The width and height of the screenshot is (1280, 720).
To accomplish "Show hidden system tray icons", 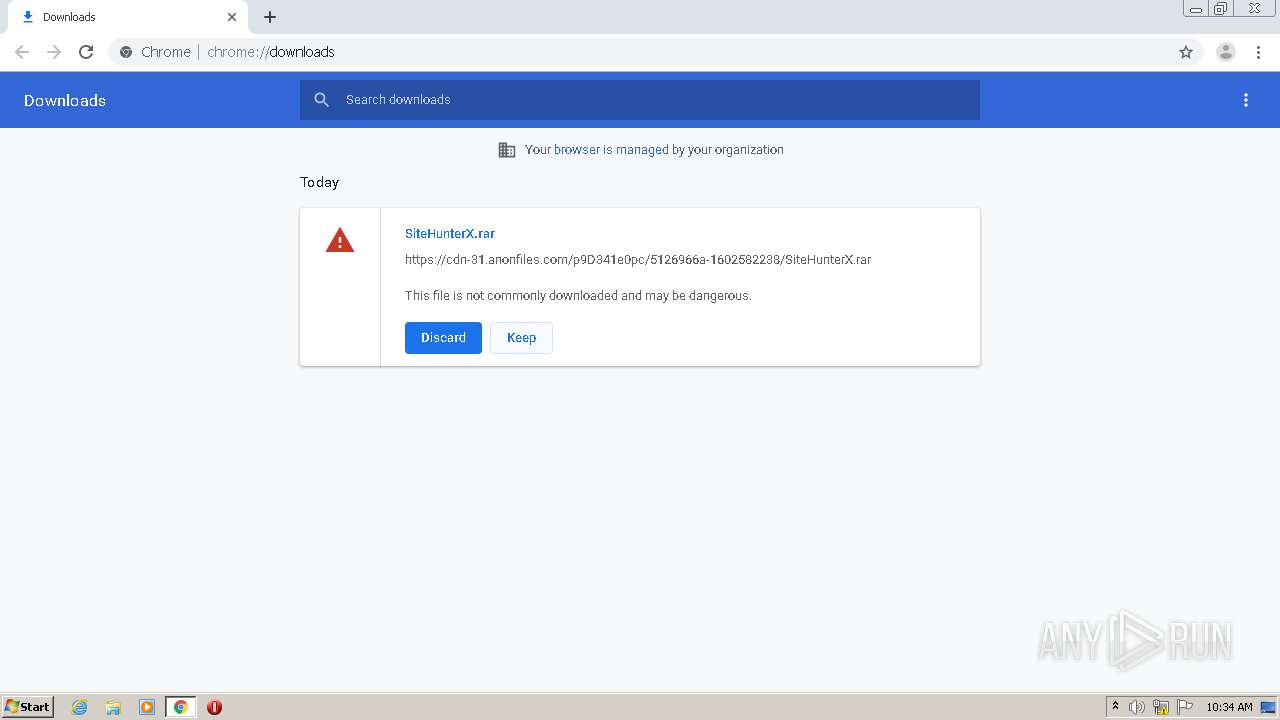I will 1115,707.
